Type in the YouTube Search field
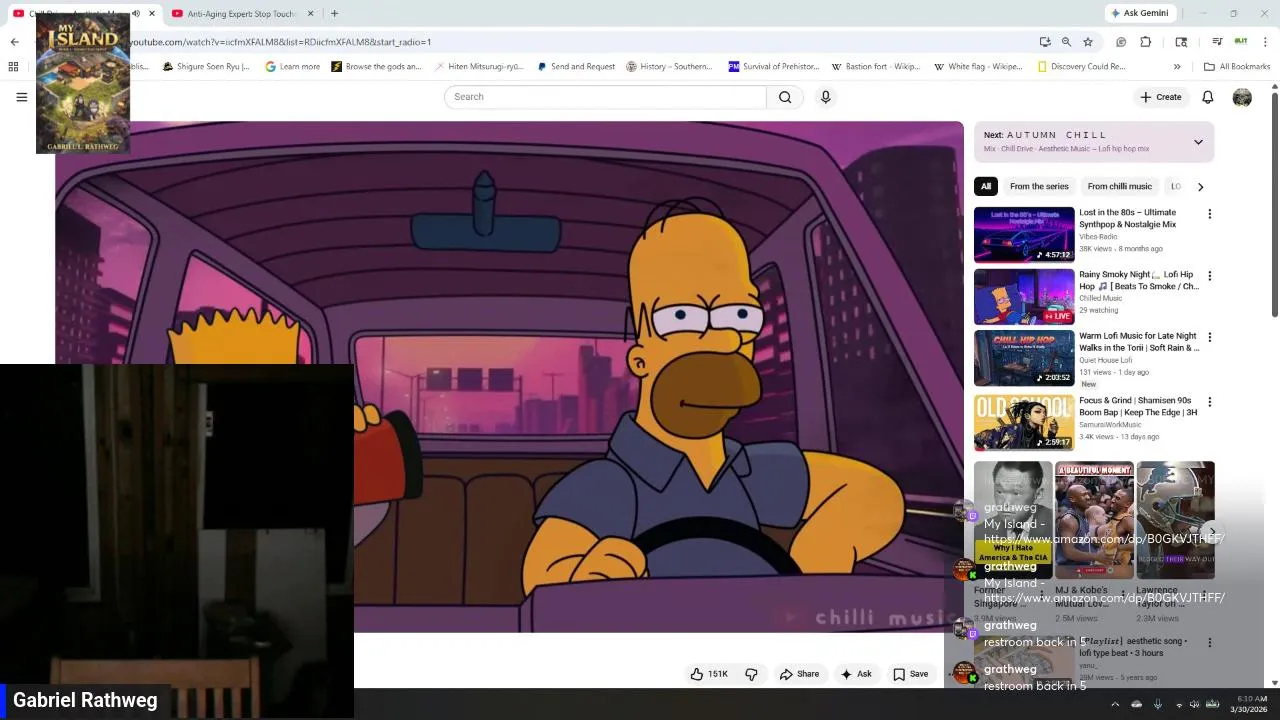Screen dimensions: 1280x720 [605, 97]
